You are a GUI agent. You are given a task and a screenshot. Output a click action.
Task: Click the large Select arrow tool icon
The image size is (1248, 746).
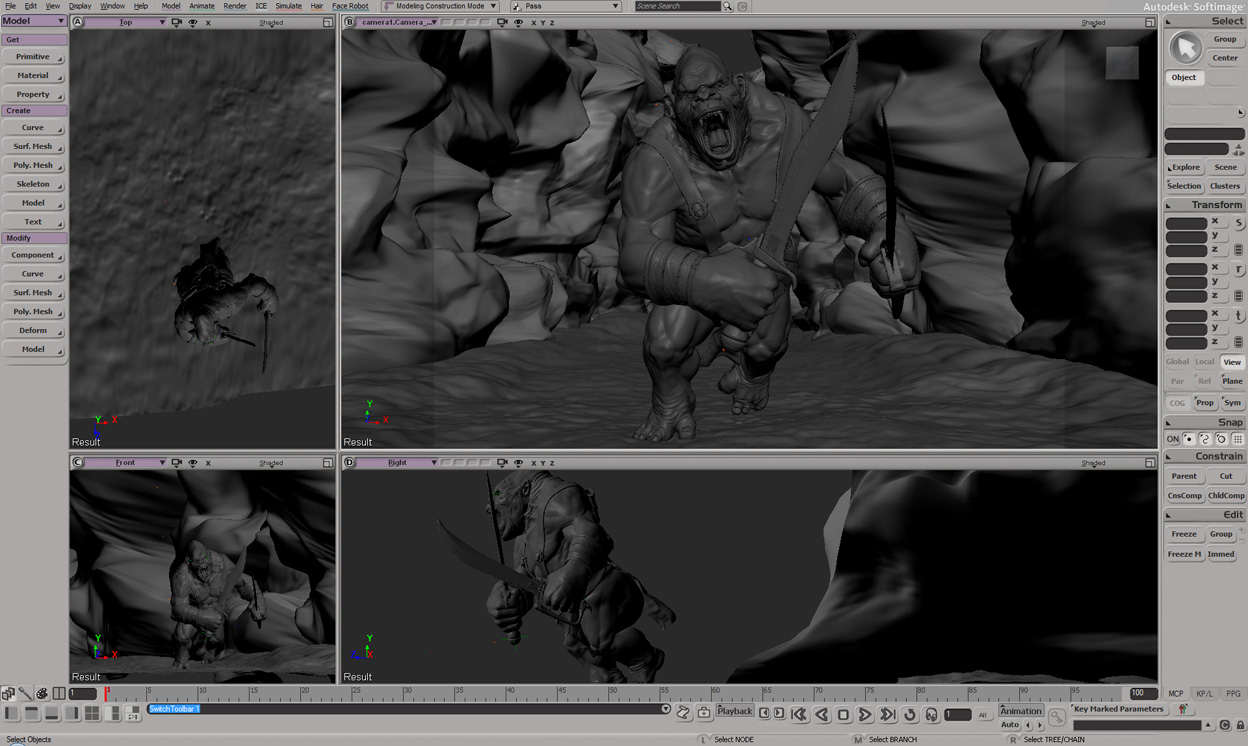pyautogui.click(x=1185, y=47)
